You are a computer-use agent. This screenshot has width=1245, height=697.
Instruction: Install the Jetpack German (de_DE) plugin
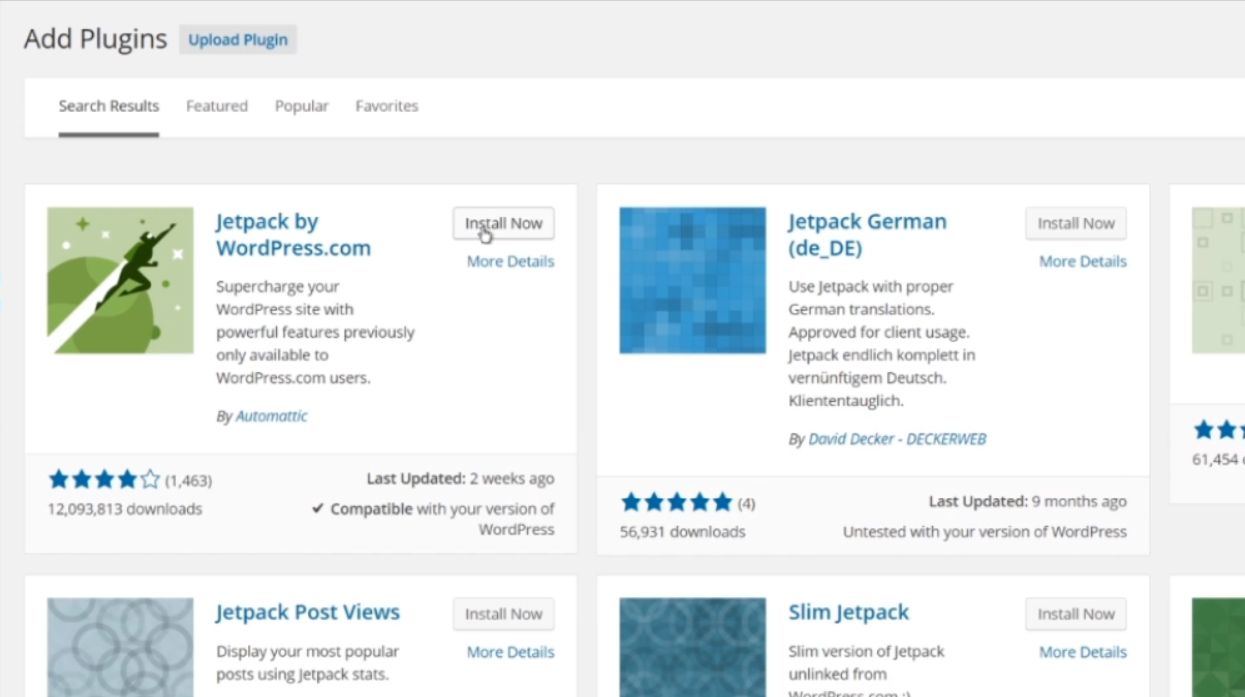tap(1076, 223)
